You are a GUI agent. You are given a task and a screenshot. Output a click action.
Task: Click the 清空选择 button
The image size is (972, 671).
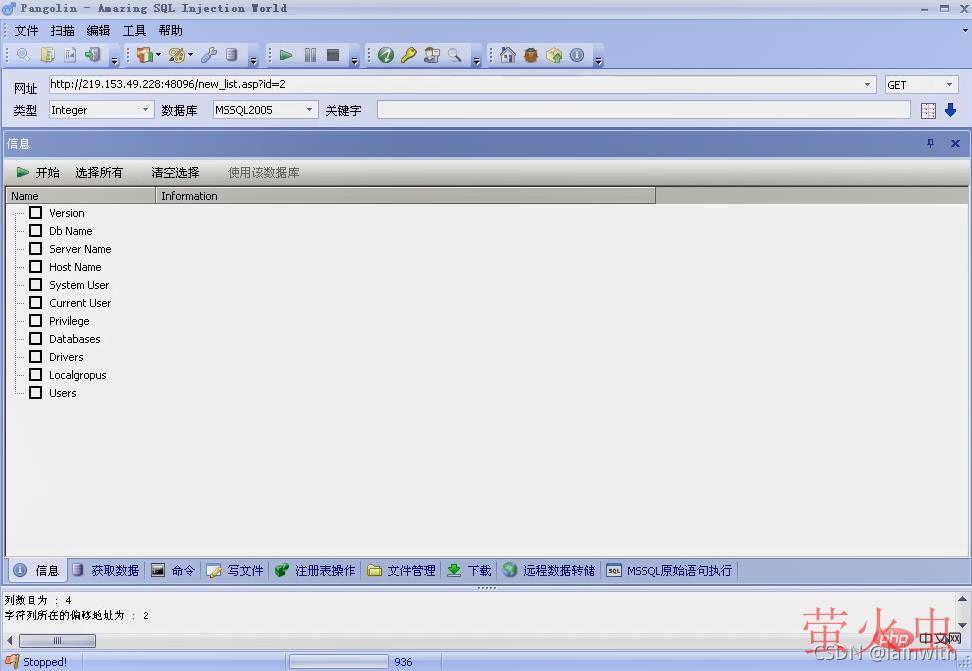(x=174, y=172)
